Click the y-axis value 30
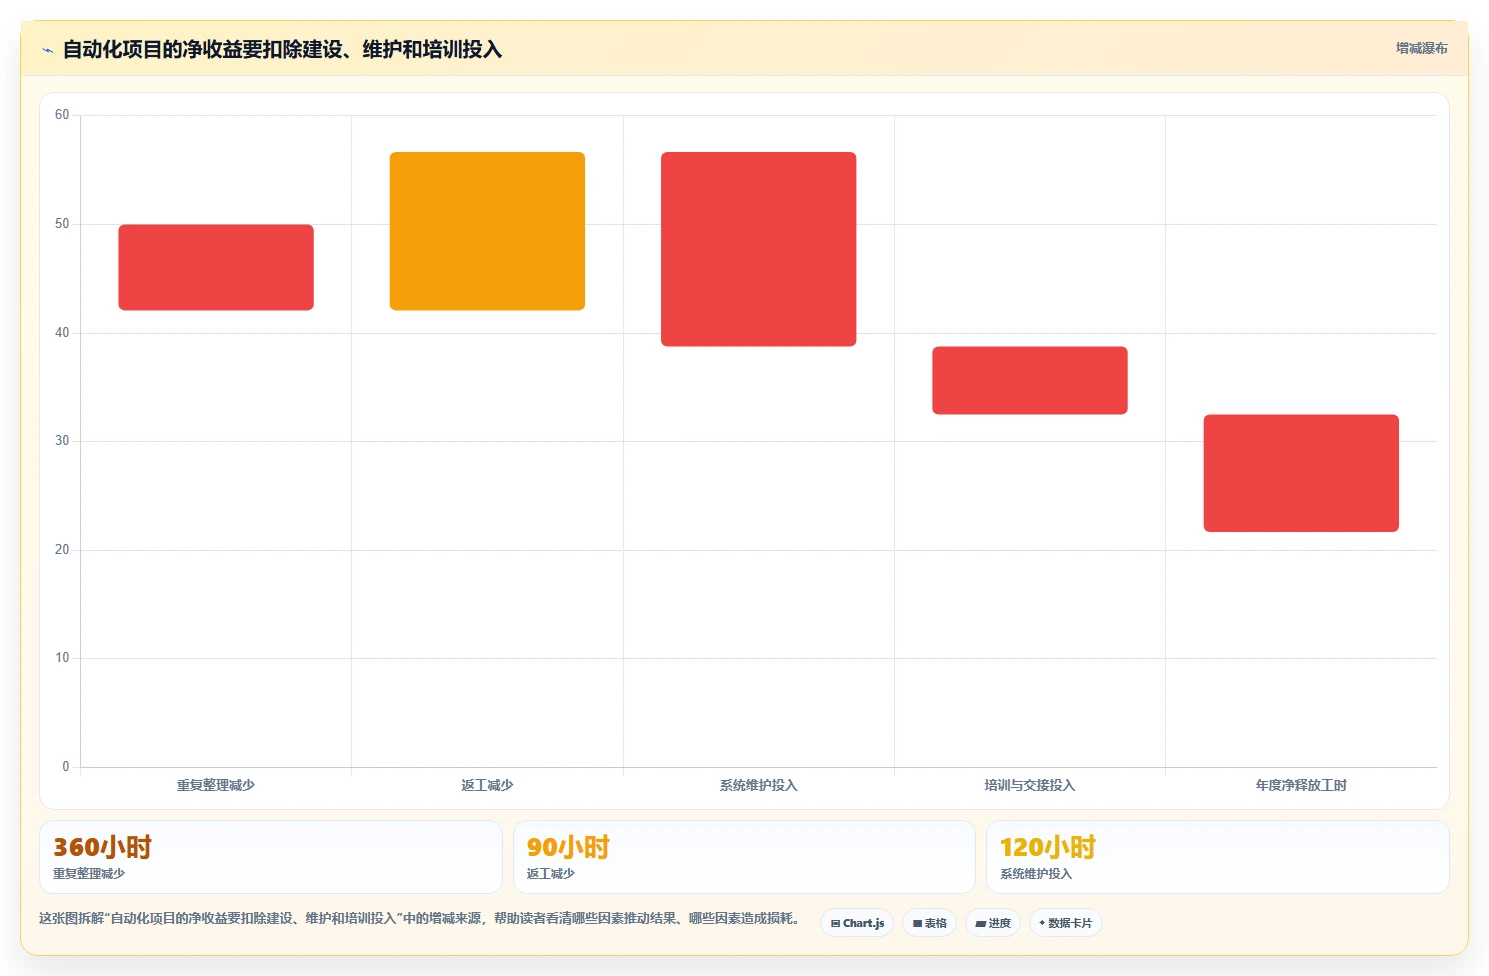 pos(62,441)
